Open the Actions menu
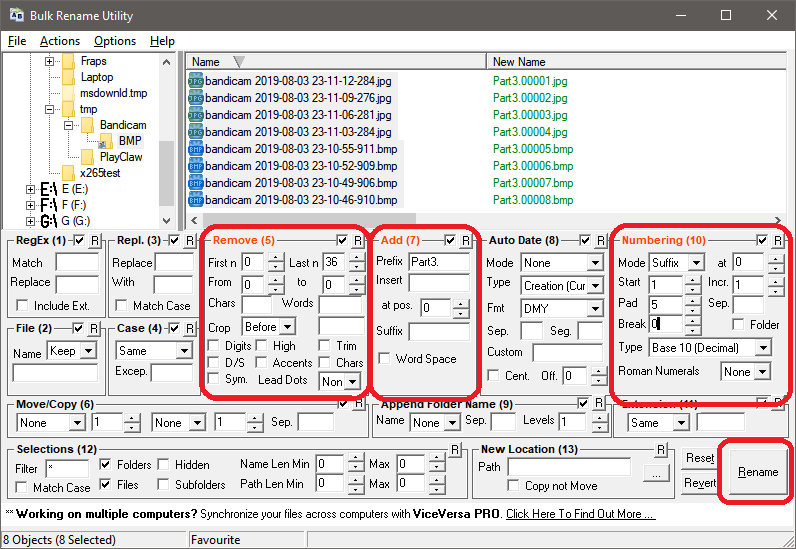The height and width of the screenshot is (549, 796). [x=60, y=41]
